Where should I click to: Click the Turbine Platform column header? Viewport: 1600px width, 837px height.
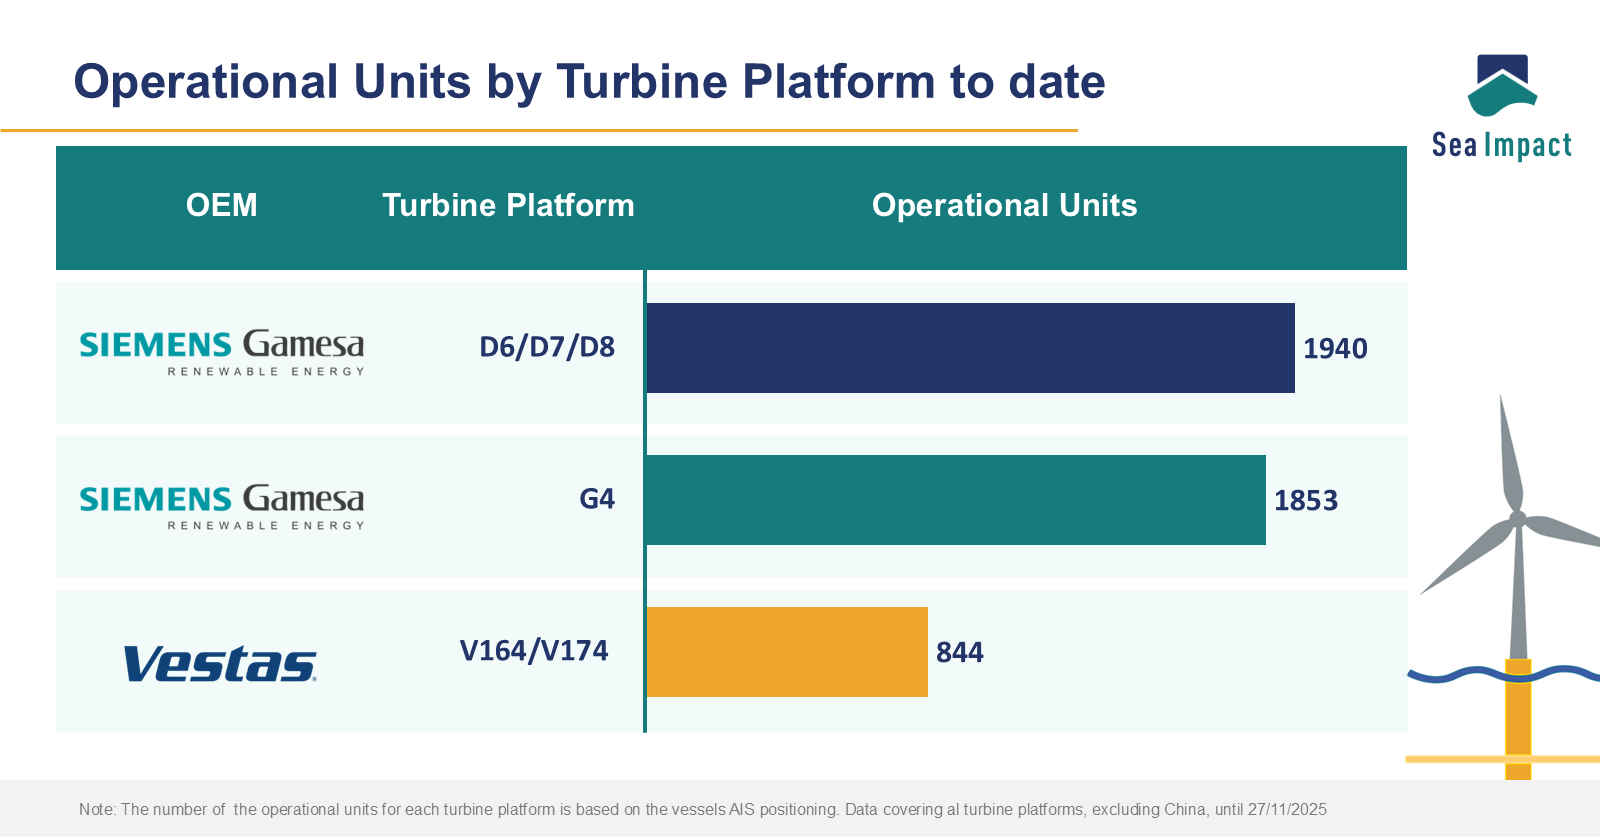coord(508,205)
